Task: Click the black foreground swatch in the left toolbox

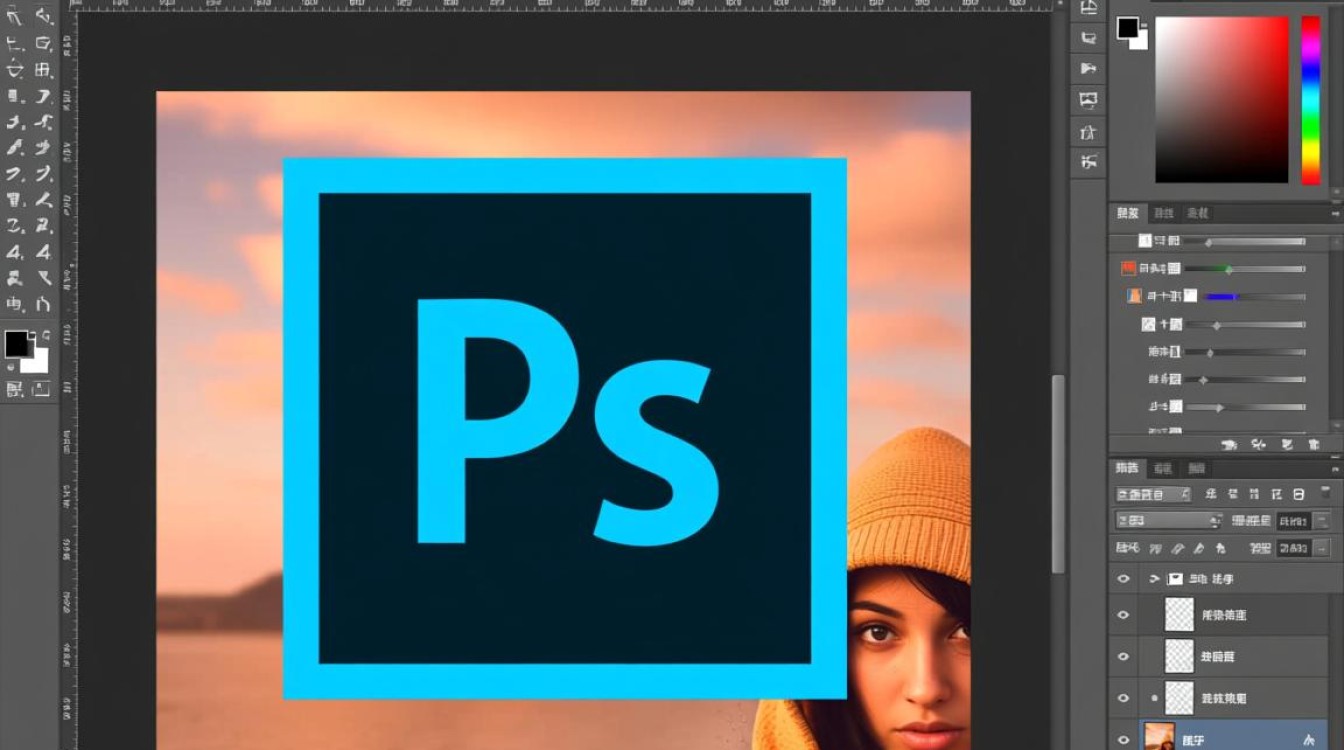Action: click(x=17, y=344)
